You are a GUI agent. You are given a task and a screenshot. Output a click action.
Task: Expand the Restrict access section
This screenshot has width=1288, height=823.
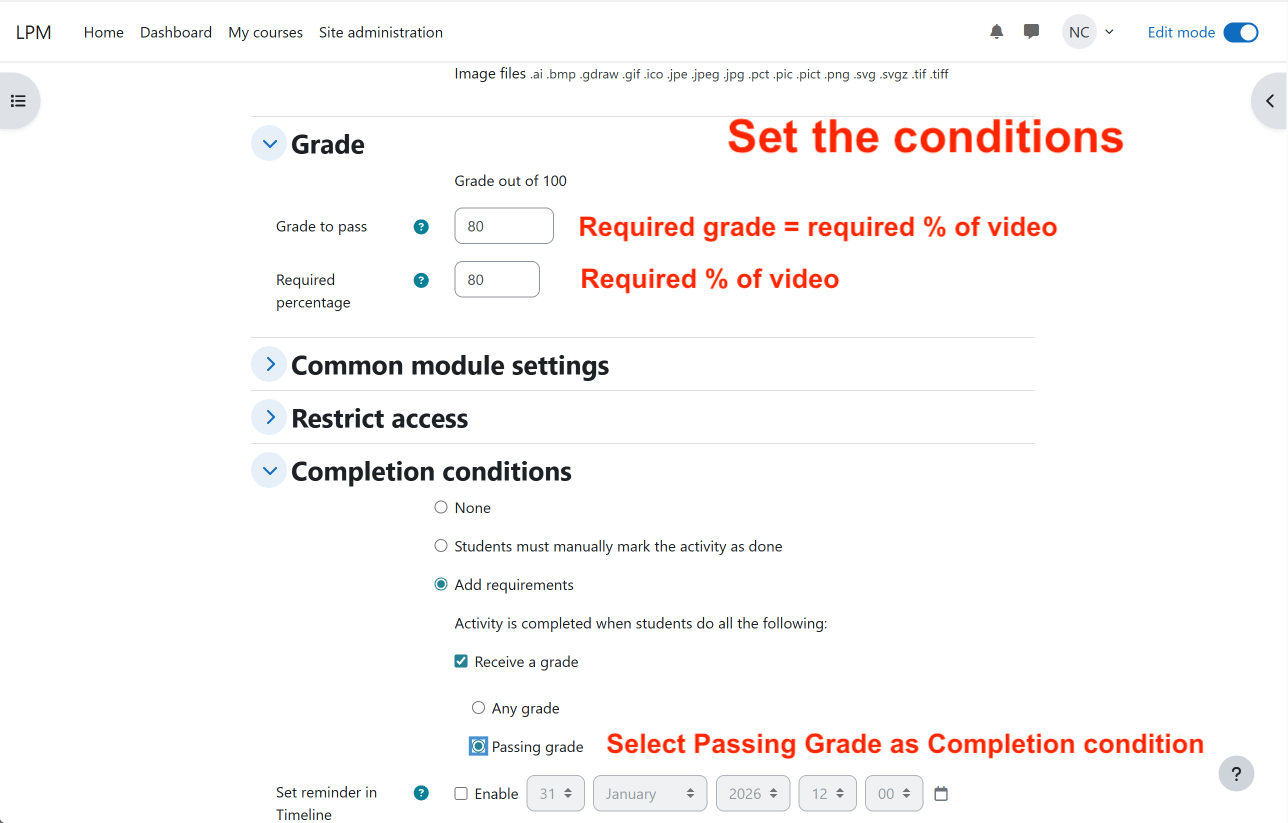[269, 418]
